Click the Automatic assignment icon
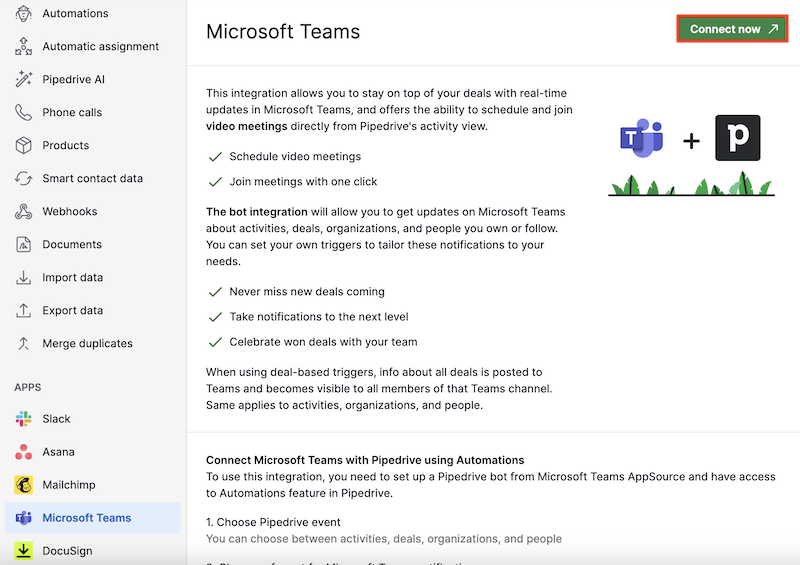This screenshot has width=800, height=565. 23,46
